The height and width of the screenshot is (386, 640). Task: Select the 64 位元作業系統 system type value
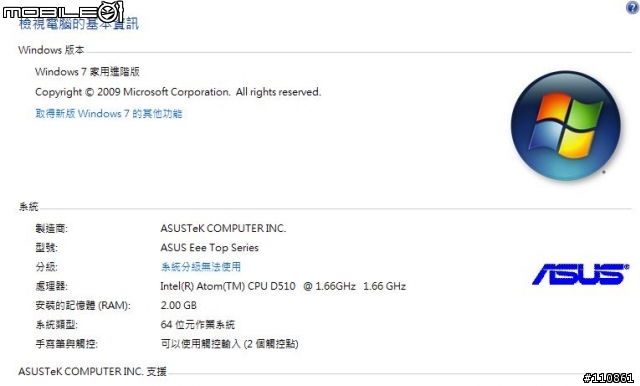point(198,325)
